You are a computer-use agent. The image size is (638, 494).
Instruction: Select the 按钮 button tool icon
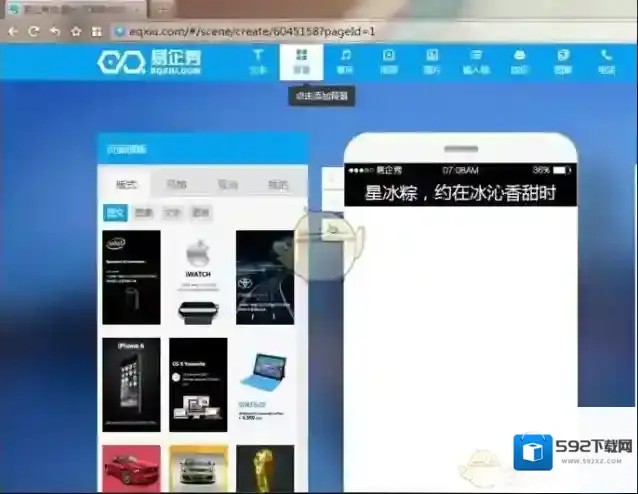coord(519,61)
